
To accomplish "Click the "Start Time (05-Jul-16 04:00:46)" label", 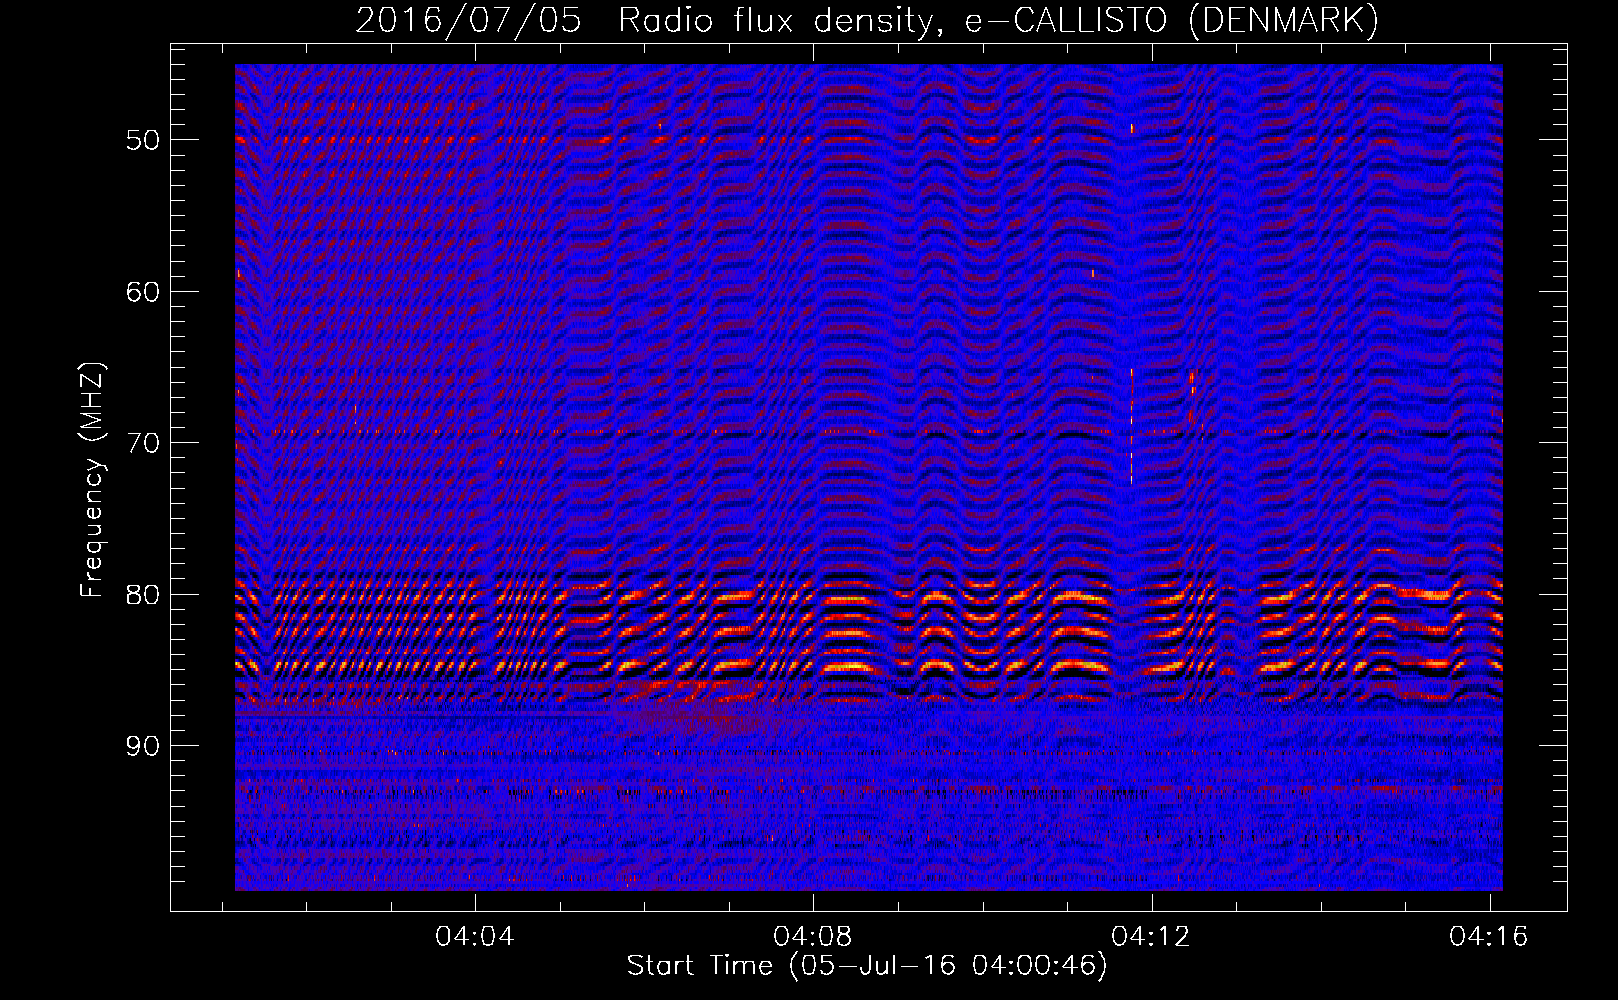I will (x=867, y=966).
